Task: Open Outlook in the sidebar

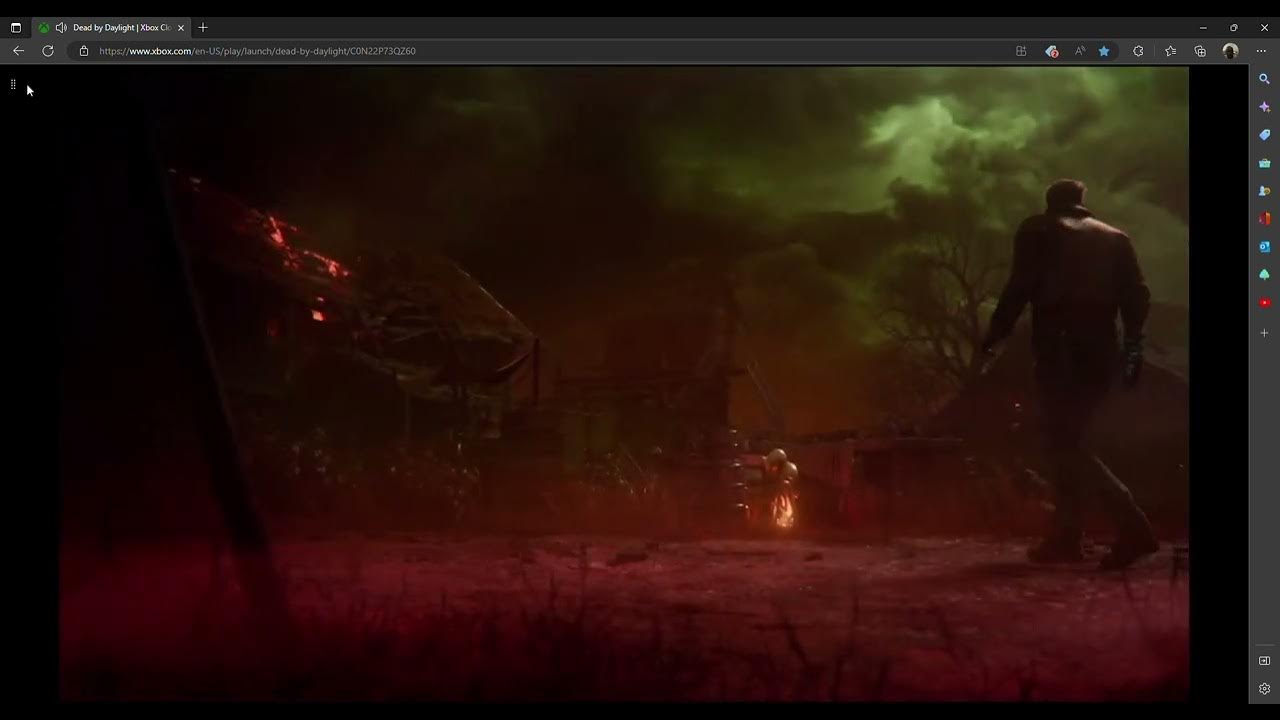Action: pyautogui.click(x=1264, y=246)
